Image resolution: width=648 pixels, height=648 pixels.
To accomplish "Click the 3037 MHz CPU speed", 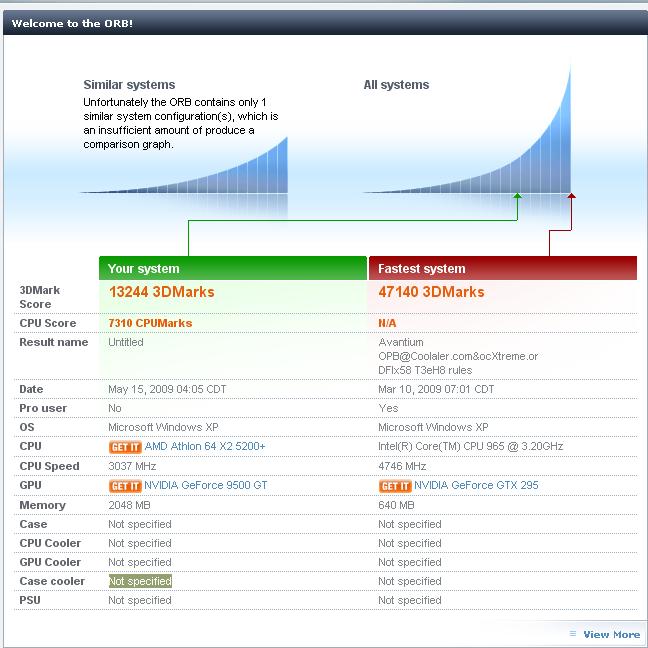I will pyautogui.click(x=132, y=466).
